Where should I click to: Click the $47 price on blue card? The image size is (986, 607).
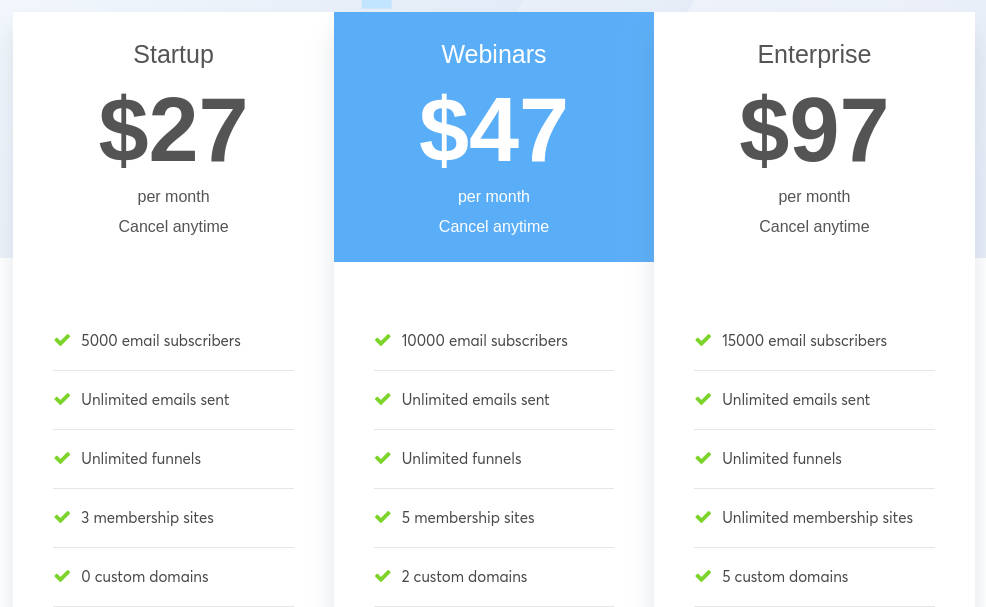pyautogui.click(x=494, y=130)
